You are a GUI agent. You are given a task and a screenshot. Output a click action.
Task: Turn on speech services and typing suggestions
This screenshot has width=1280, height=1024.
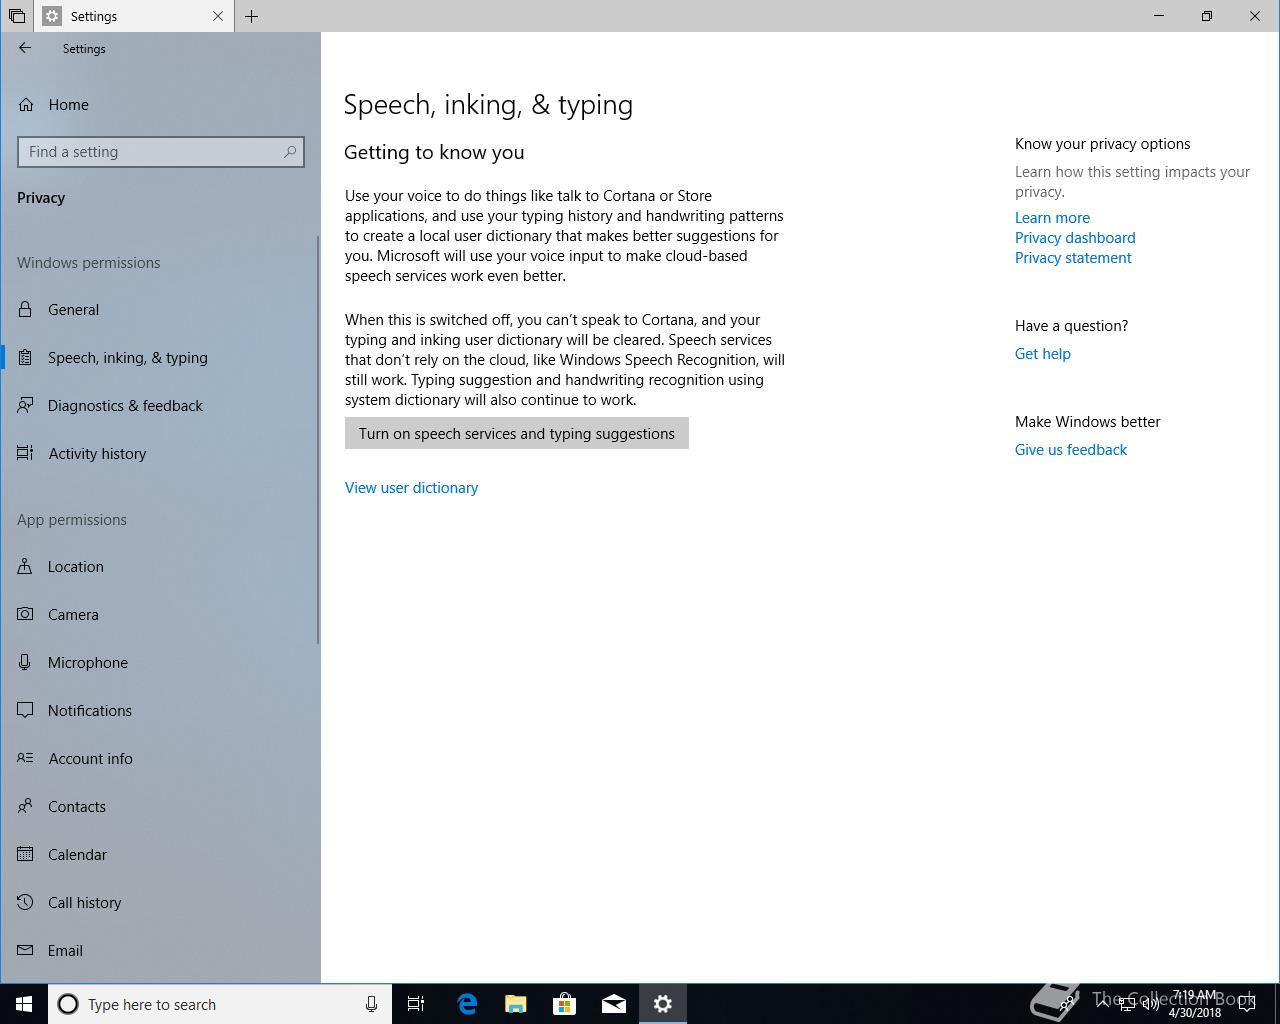pos(517,433)
